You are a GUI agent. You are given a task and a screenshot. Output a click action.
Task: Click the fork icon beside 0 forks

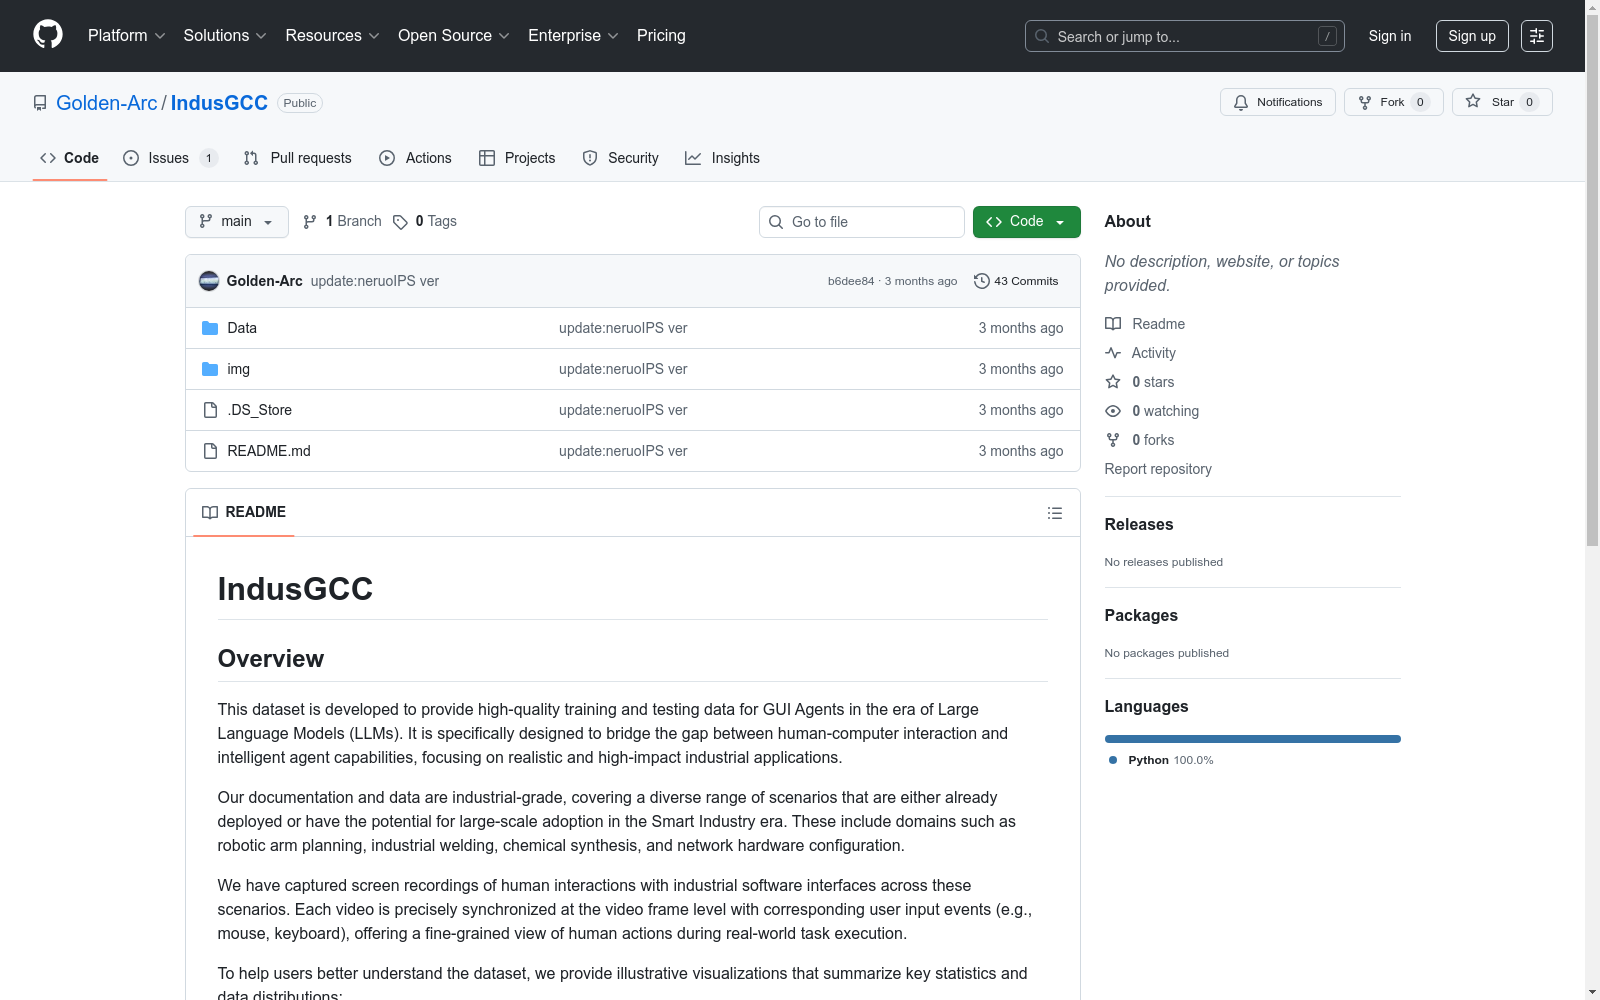(1113, 440)
